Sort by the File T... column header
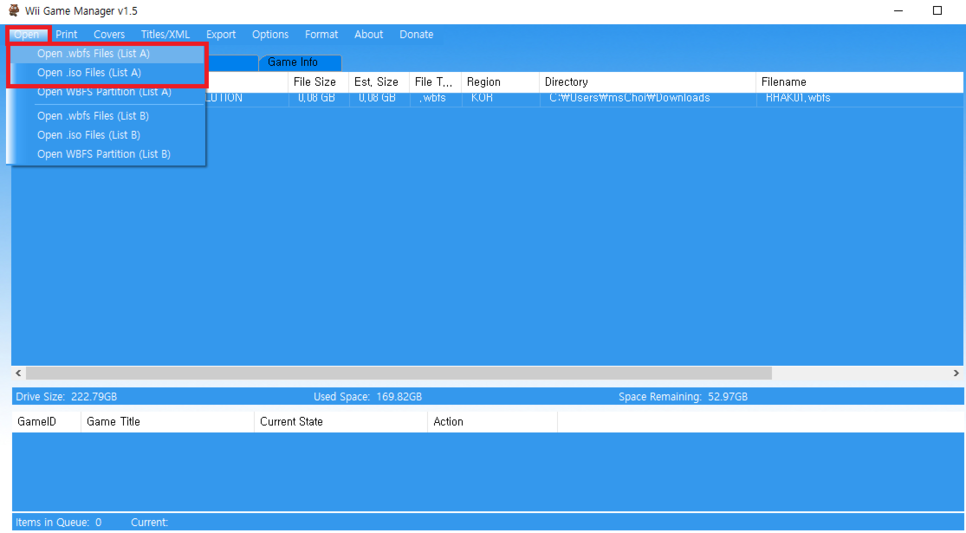The image size is (966, 533). [436, 82]
